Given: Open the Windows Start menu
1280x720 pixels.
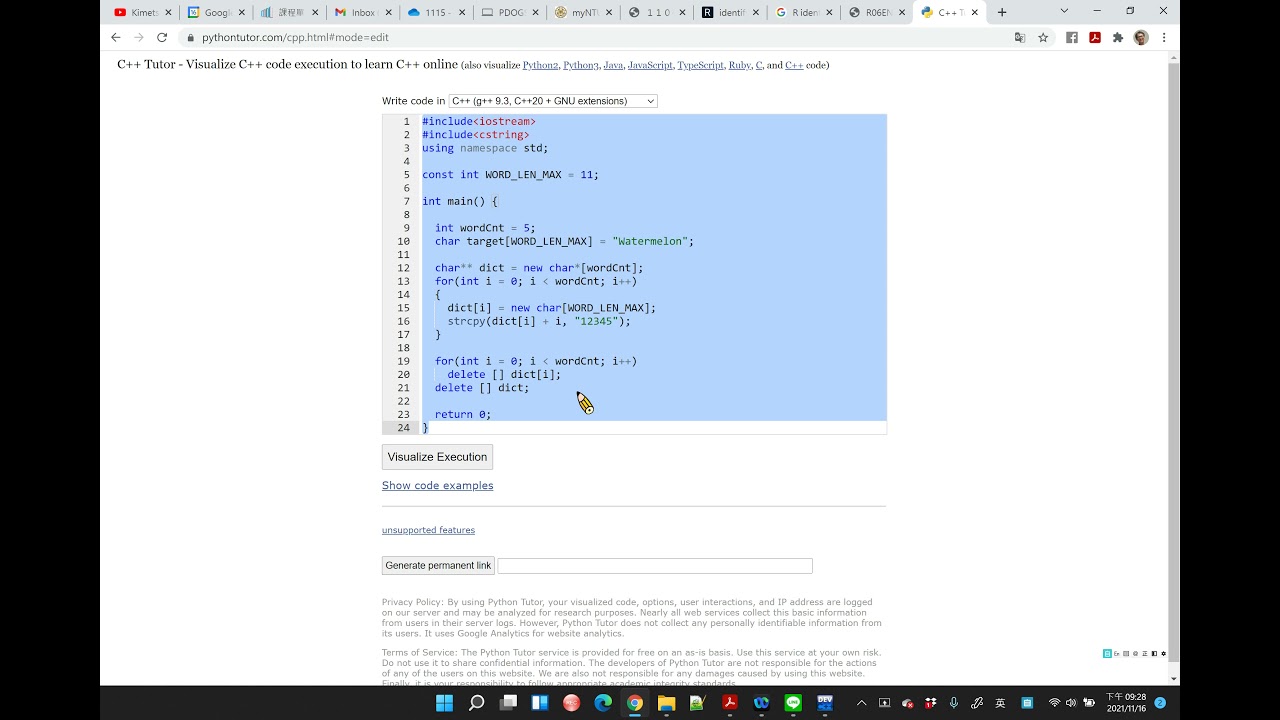Looking at the screenshot, I should tap(444, 703).
